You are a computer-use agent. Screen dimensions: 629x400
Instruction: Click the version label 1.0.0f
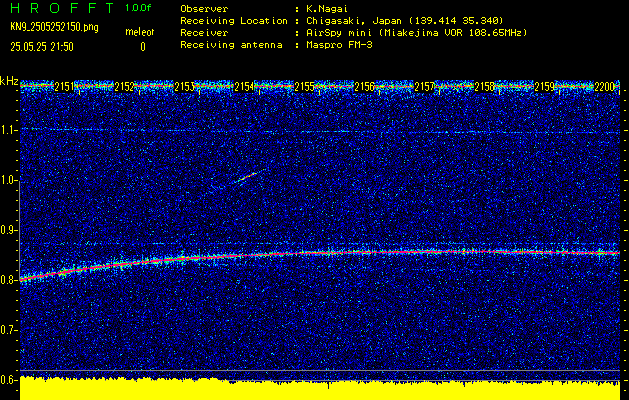(138, 8)
